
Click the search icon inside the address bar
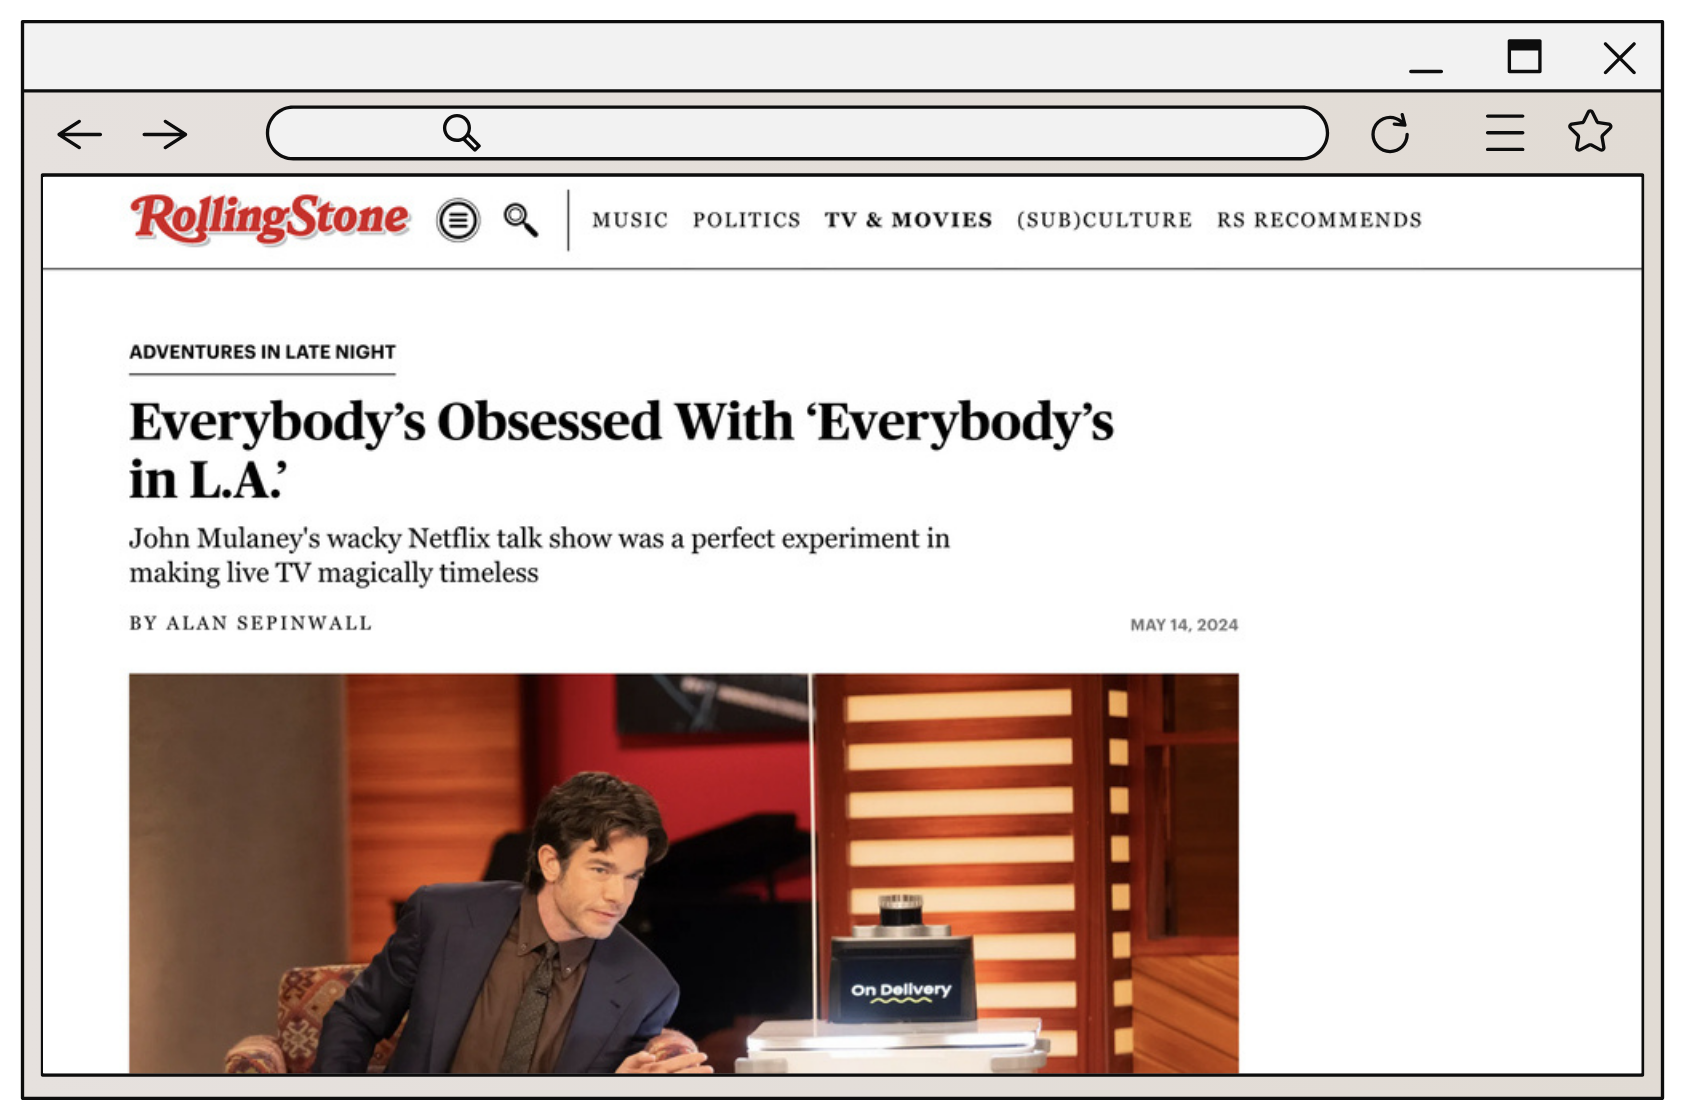tap(460, 131)
